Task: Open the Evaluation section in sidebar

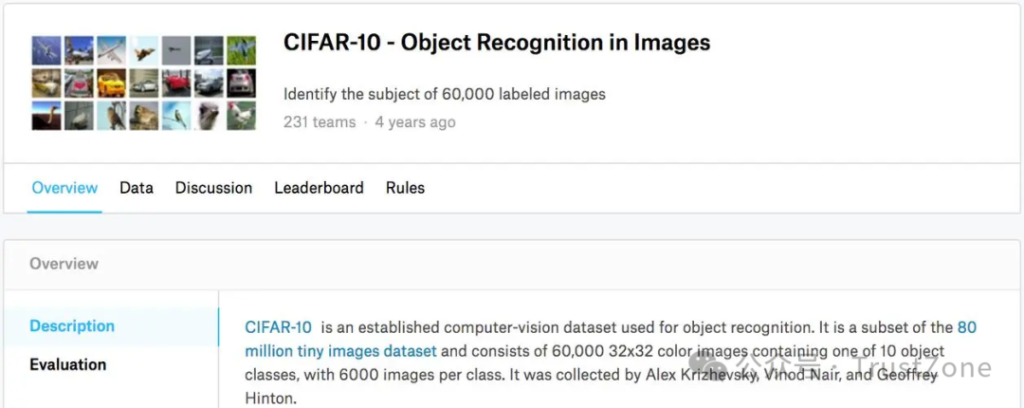Action: (x=68, y=364)
